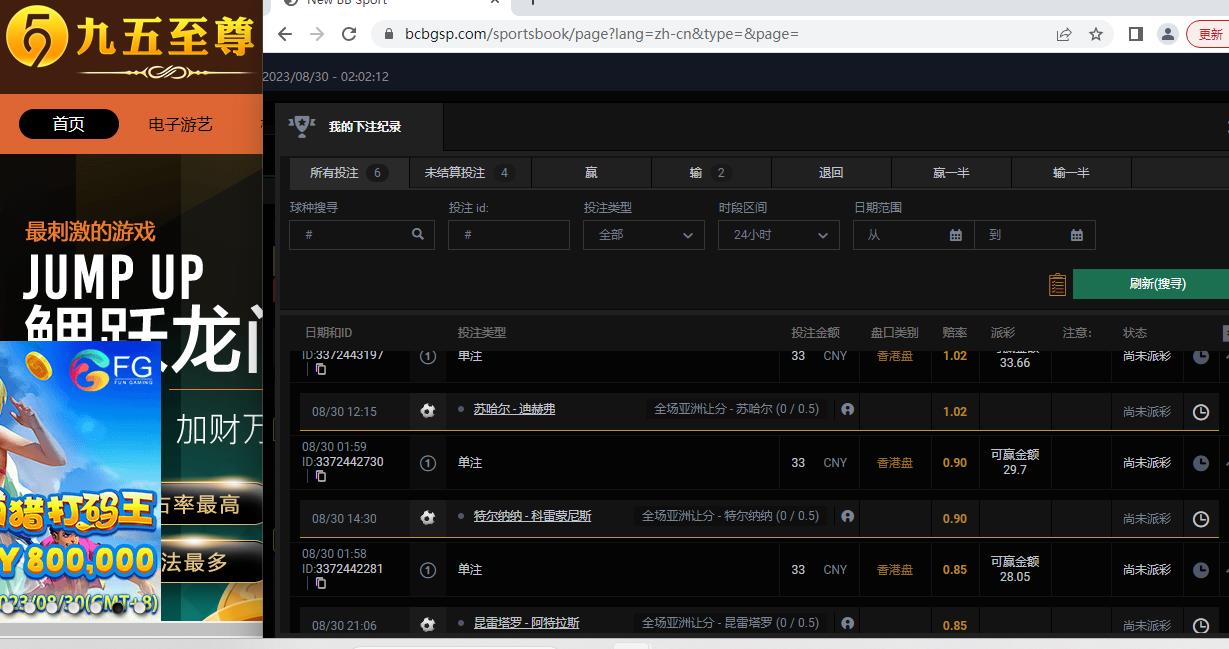
Task: Click the 九五至尊 site logo
Action: (x=131, y=44)
